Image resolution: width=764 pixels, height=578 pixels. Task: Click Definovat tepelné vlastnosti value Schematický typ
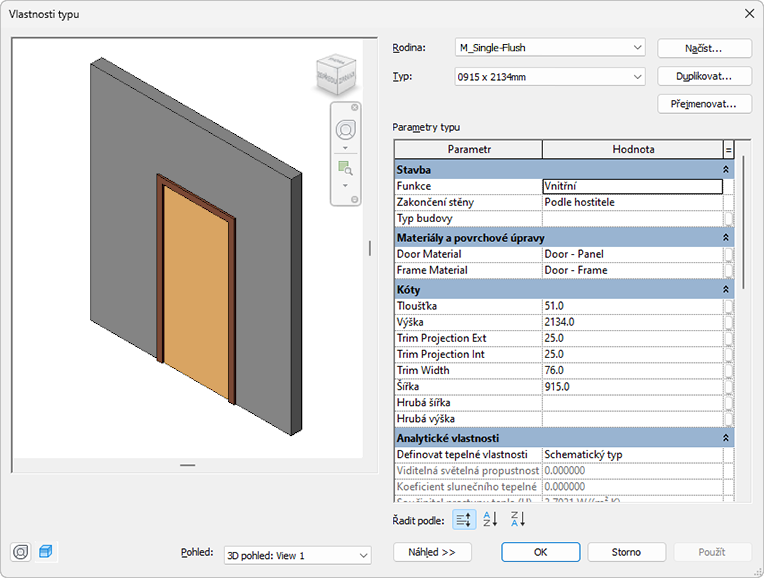tap(632, 454)
